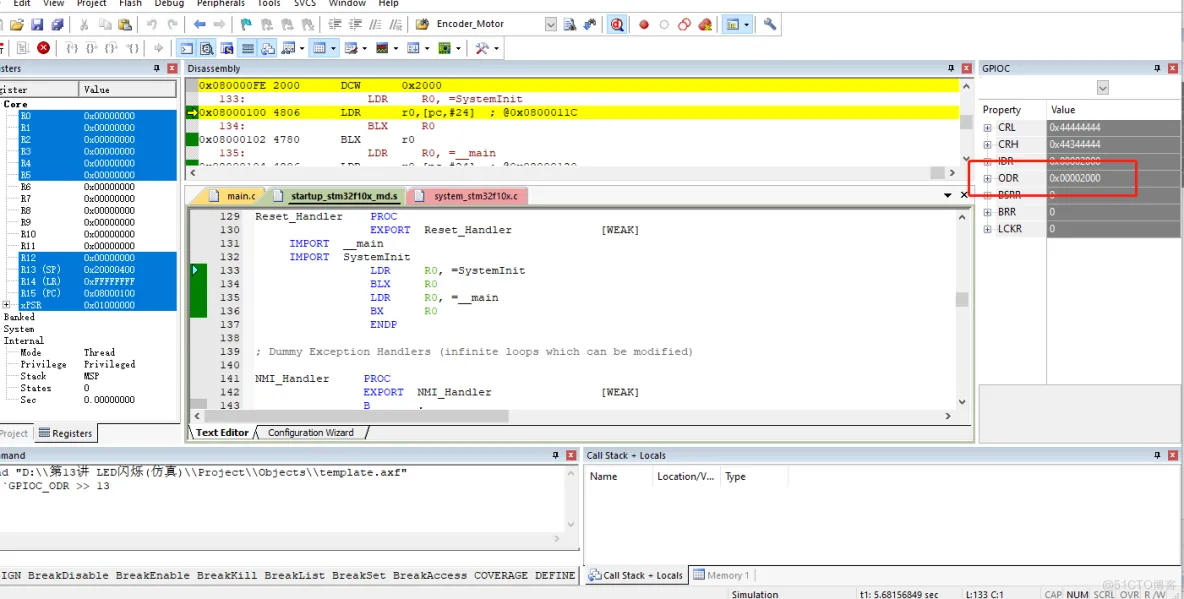
Task: Kill all breakpoints using the toolbar icon
Action: (x=705, y=24)
